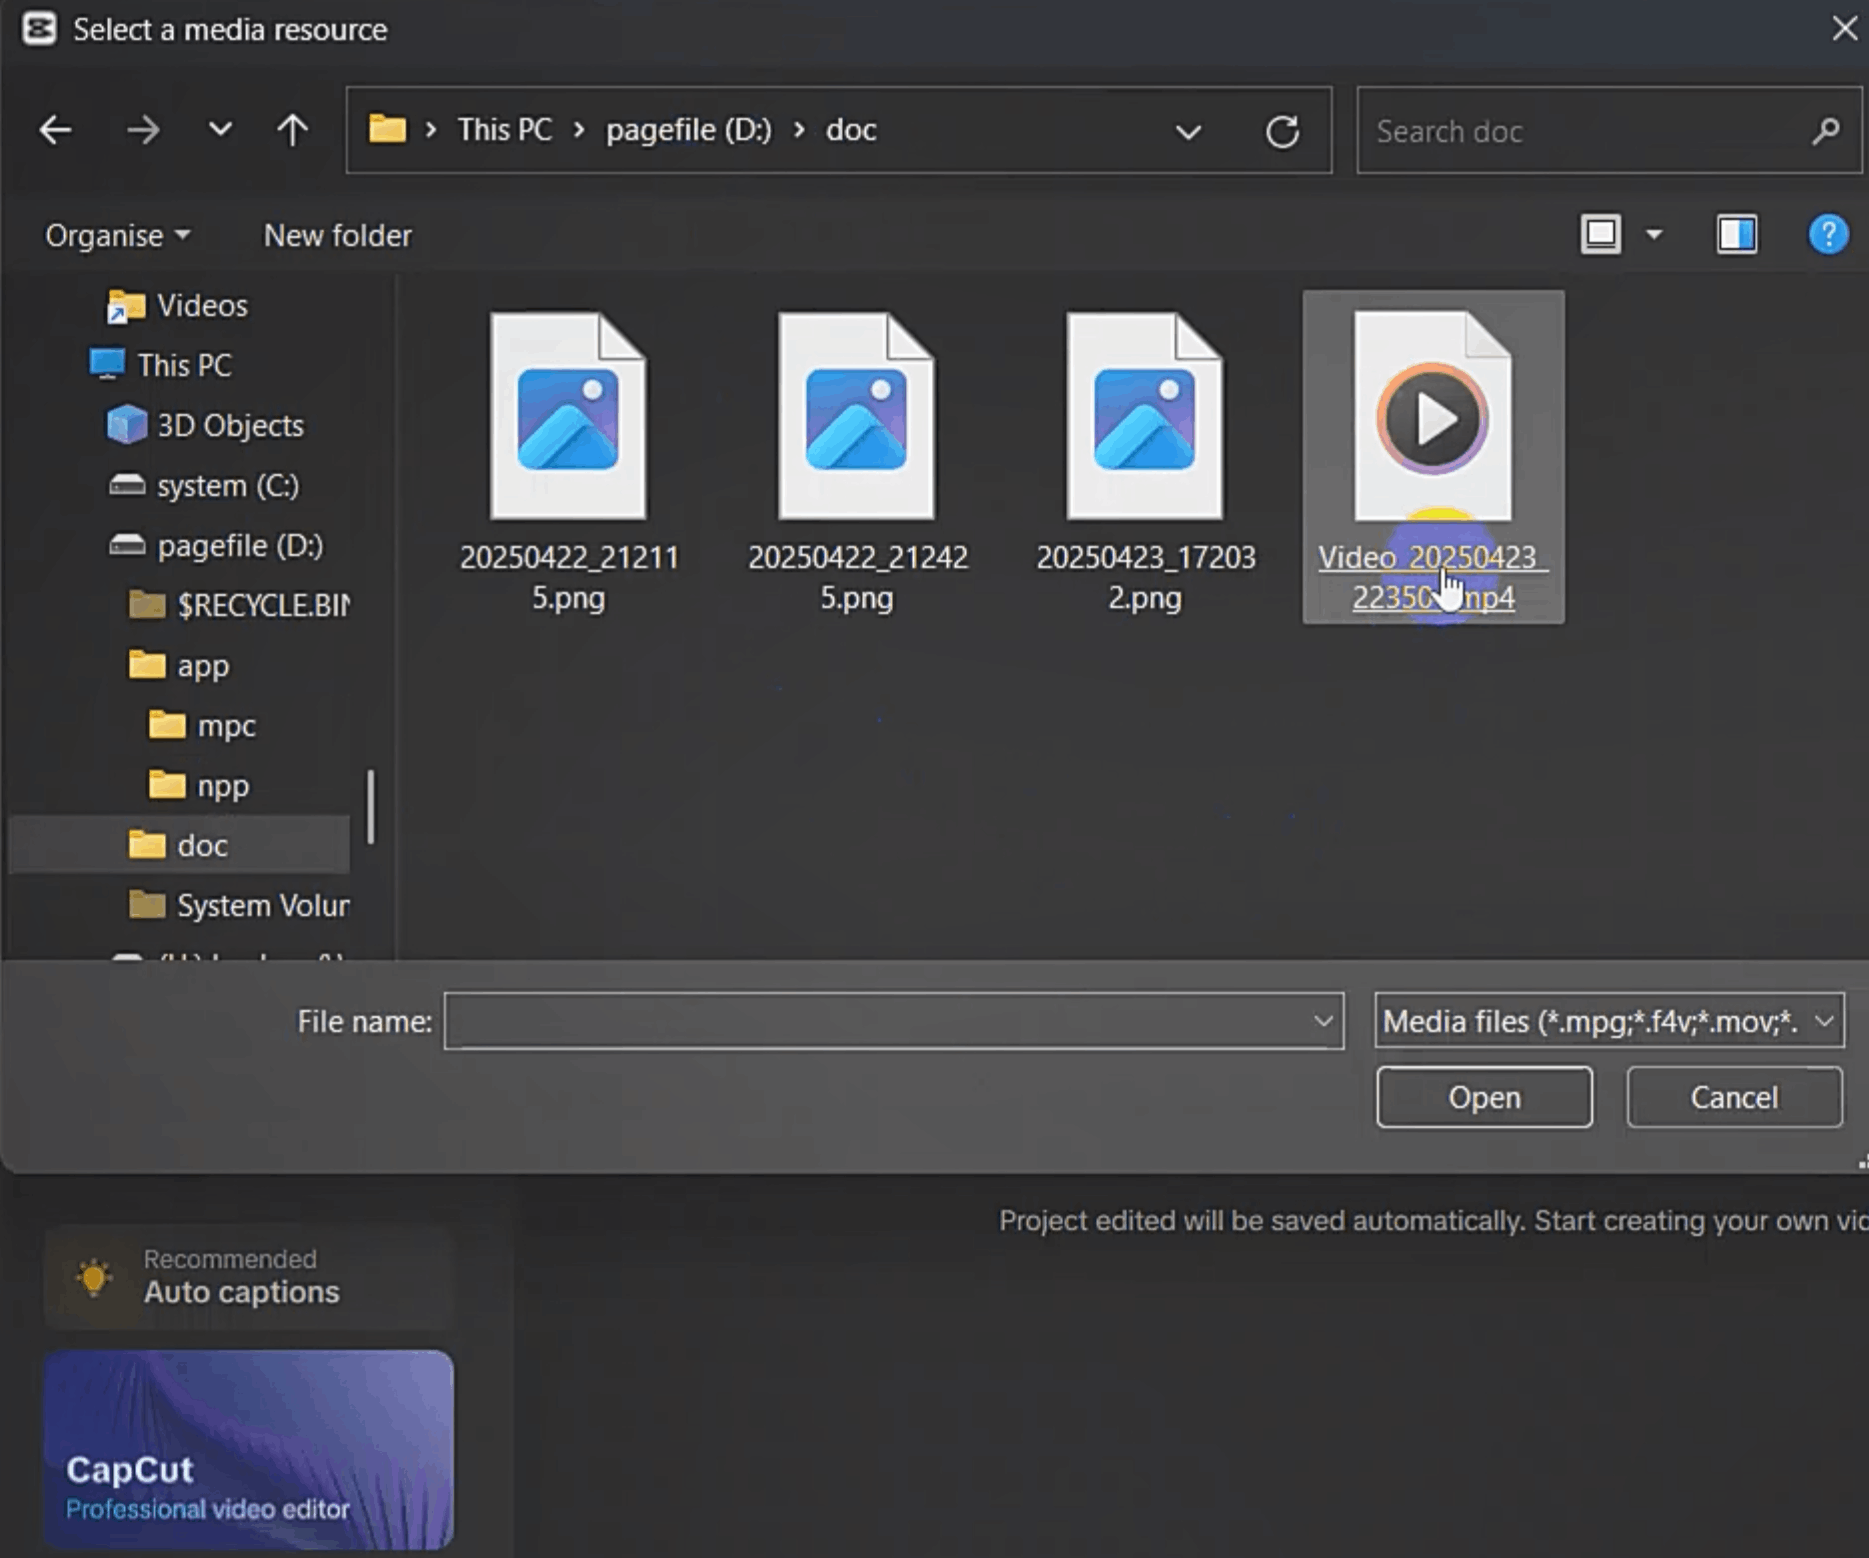Click the view layout icon
The height and width of the screenshot is (1558, 1869).
coord(1601,235)
